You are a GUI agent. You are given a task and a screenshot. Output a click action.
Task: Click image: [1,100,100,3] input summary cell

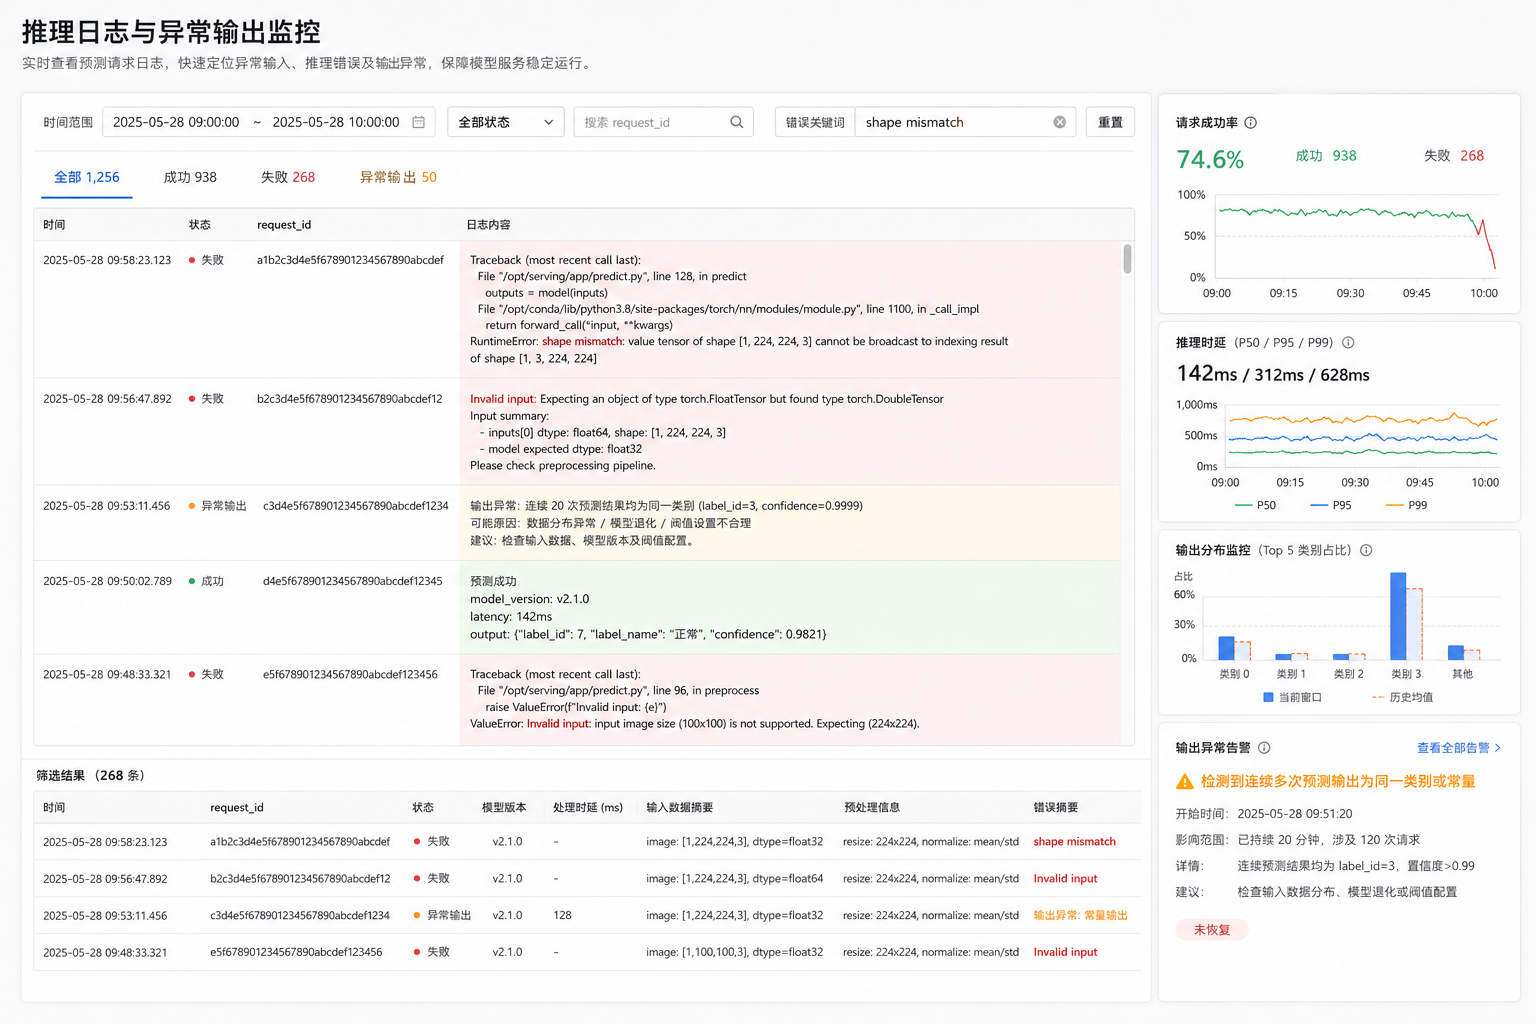coord(734,953)
